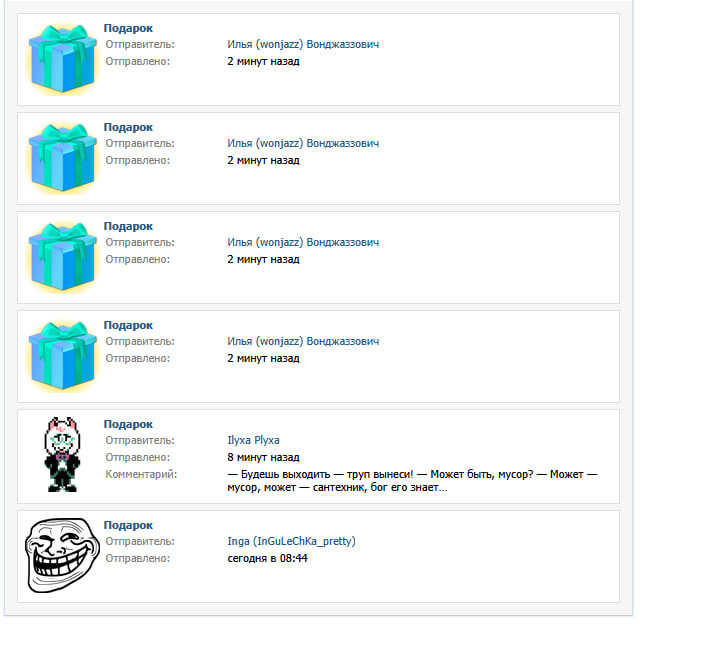Open 'Подарок' title of Ilyxa Plyxa gift
Screen dimensions: 727x667
[x=128, y=424]
